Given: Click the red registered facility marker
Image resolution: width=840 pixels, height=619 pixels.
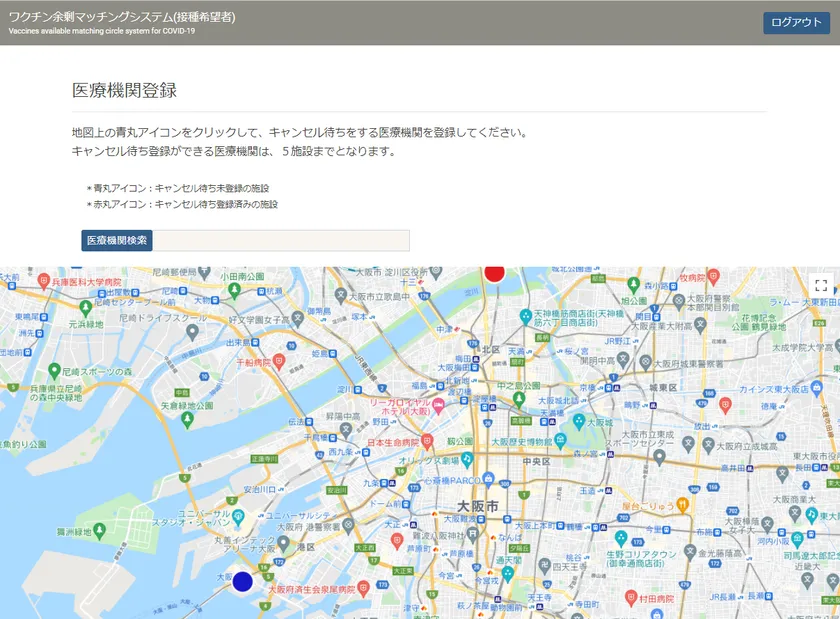Looking at the screenshot, I should pos(494,272).
